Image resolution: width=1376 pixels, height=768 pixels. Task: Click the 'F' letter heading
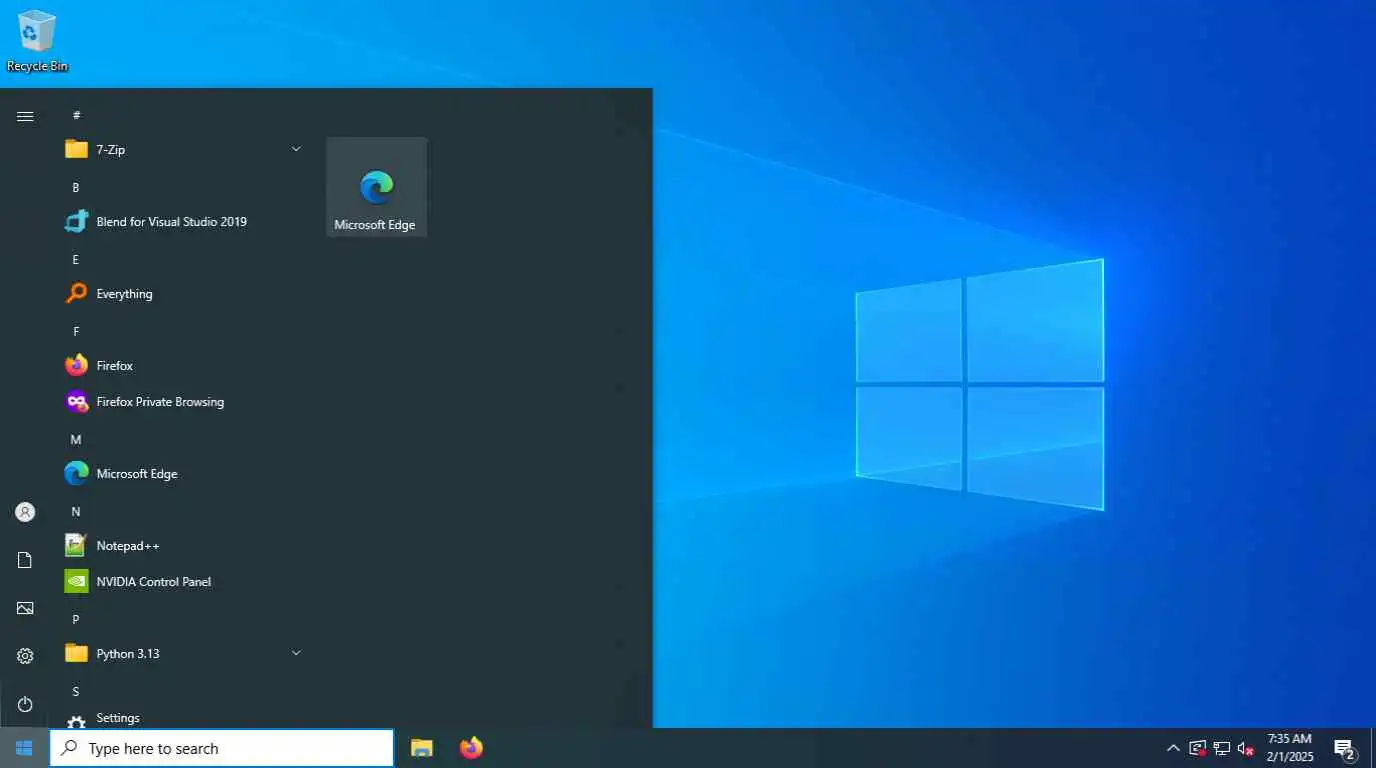76,332
